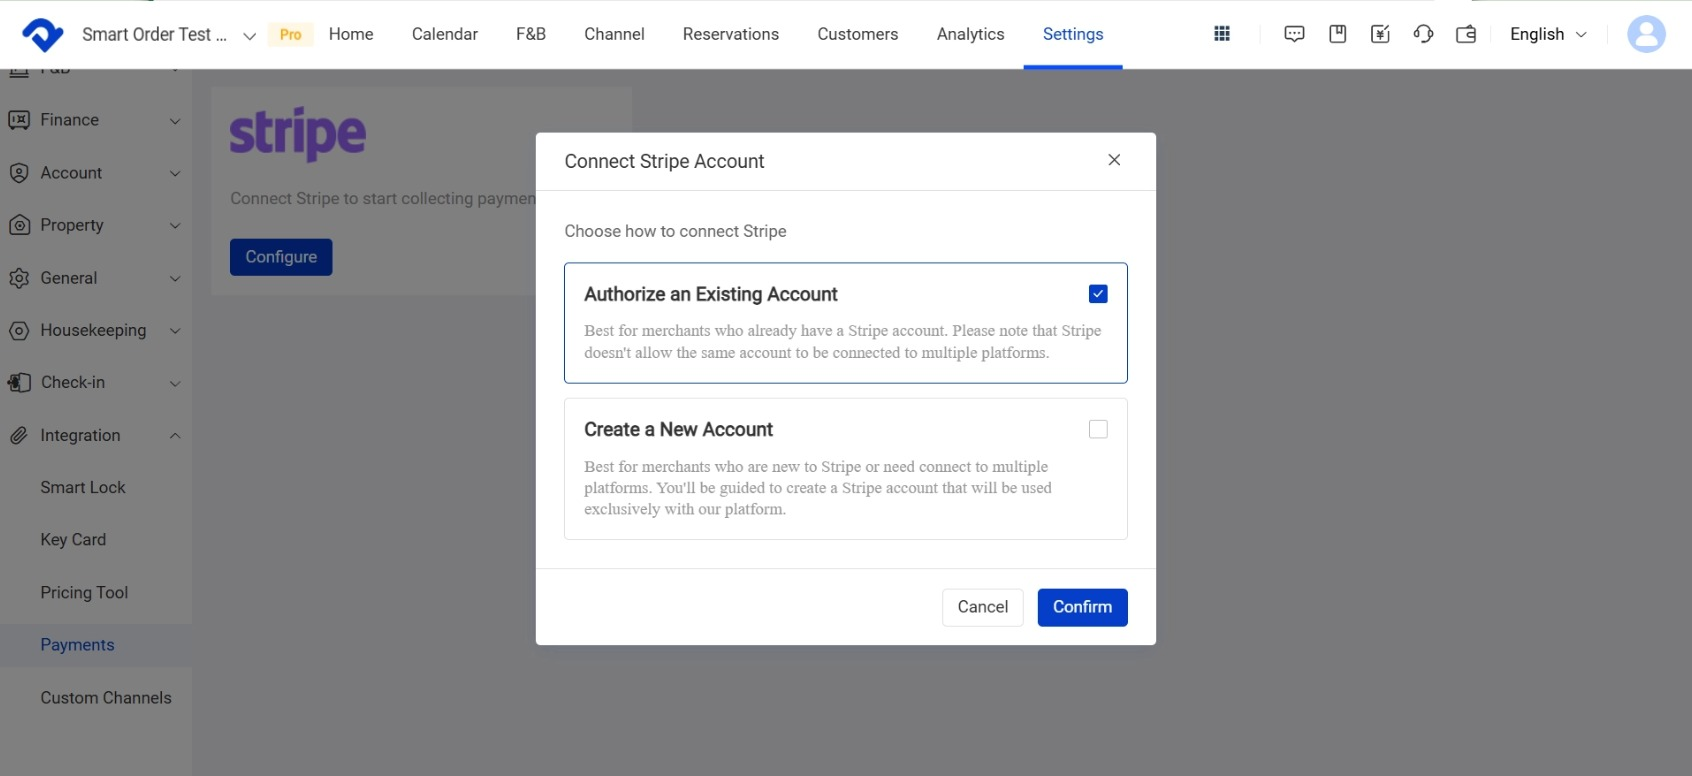Open the Customers tab
The image size is (1692, 776).
858,34
